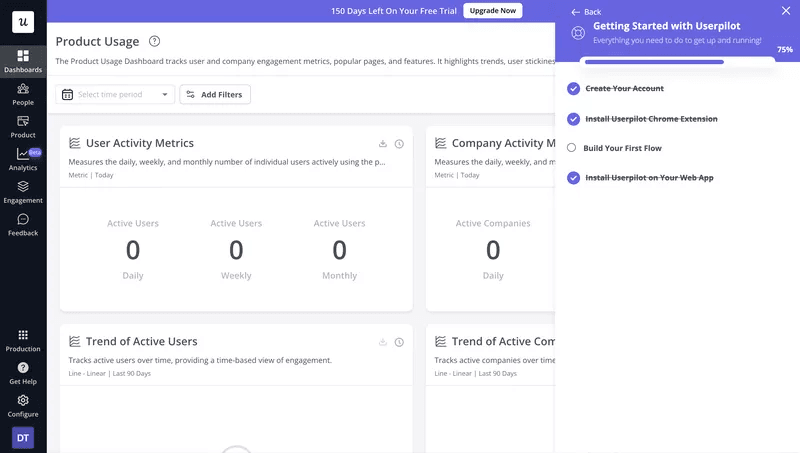This screenshot has width=800, height=453.
Task: Go to Analytics in the sidebar
Action: pyautogui.click(x=23, y=159)
